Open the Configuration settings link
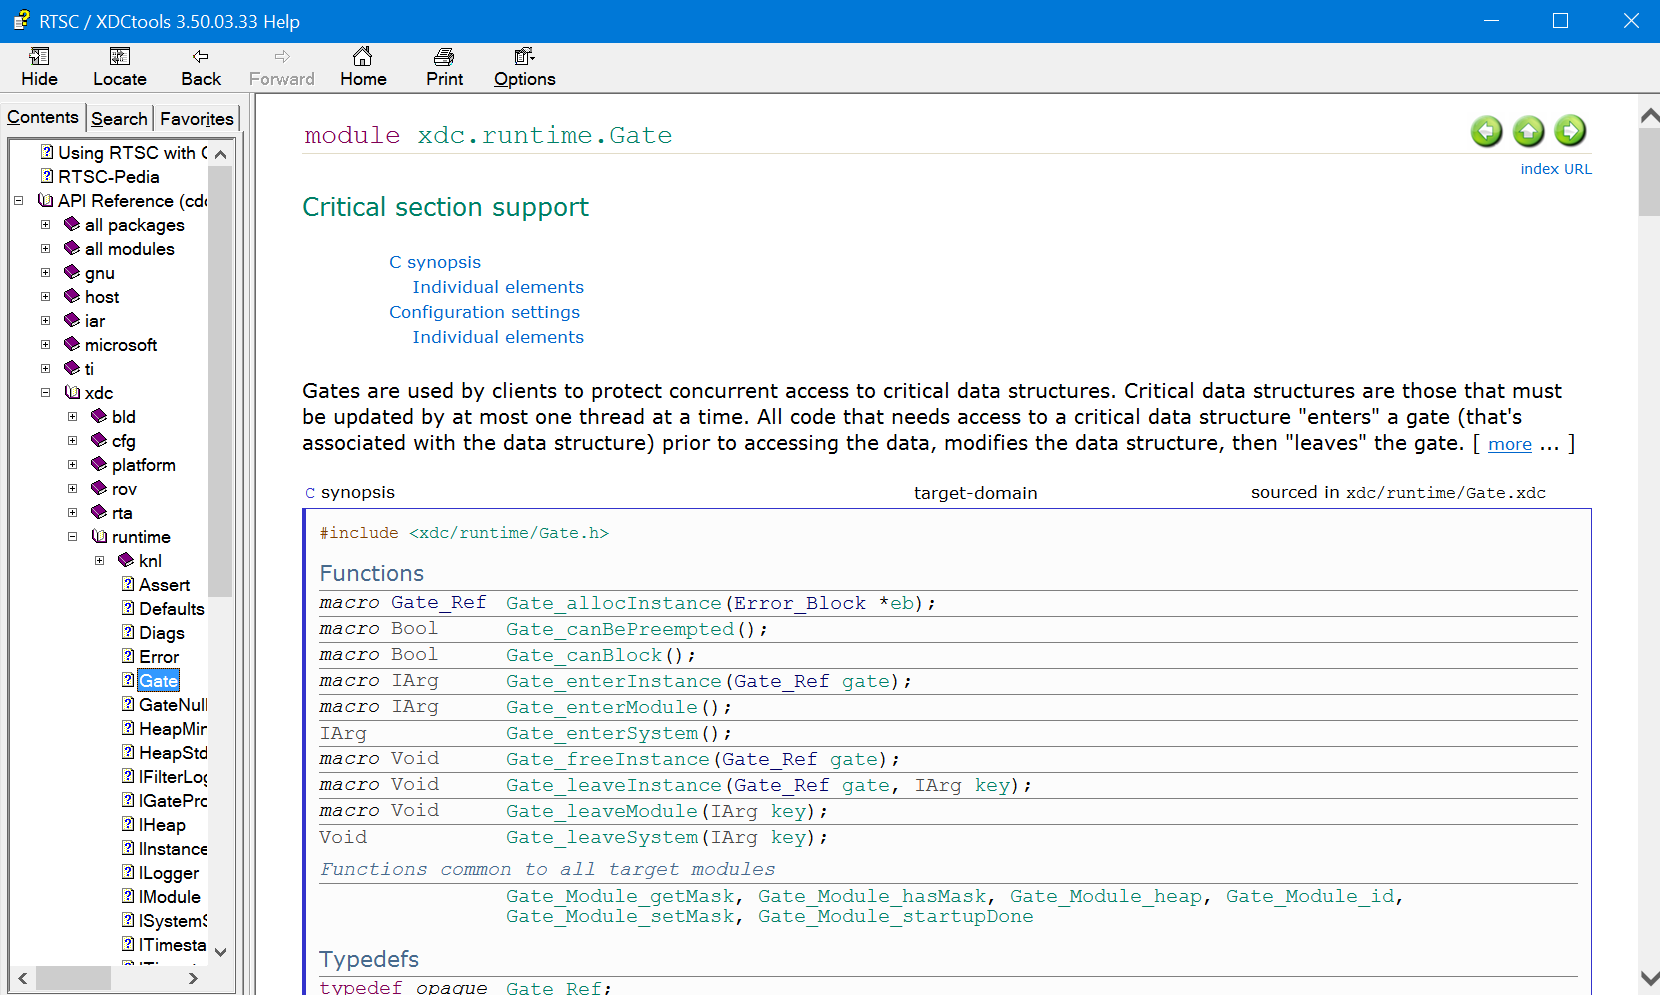Image resolution: width=1660 pixels, height=995 pixels. tap(484, 312)
